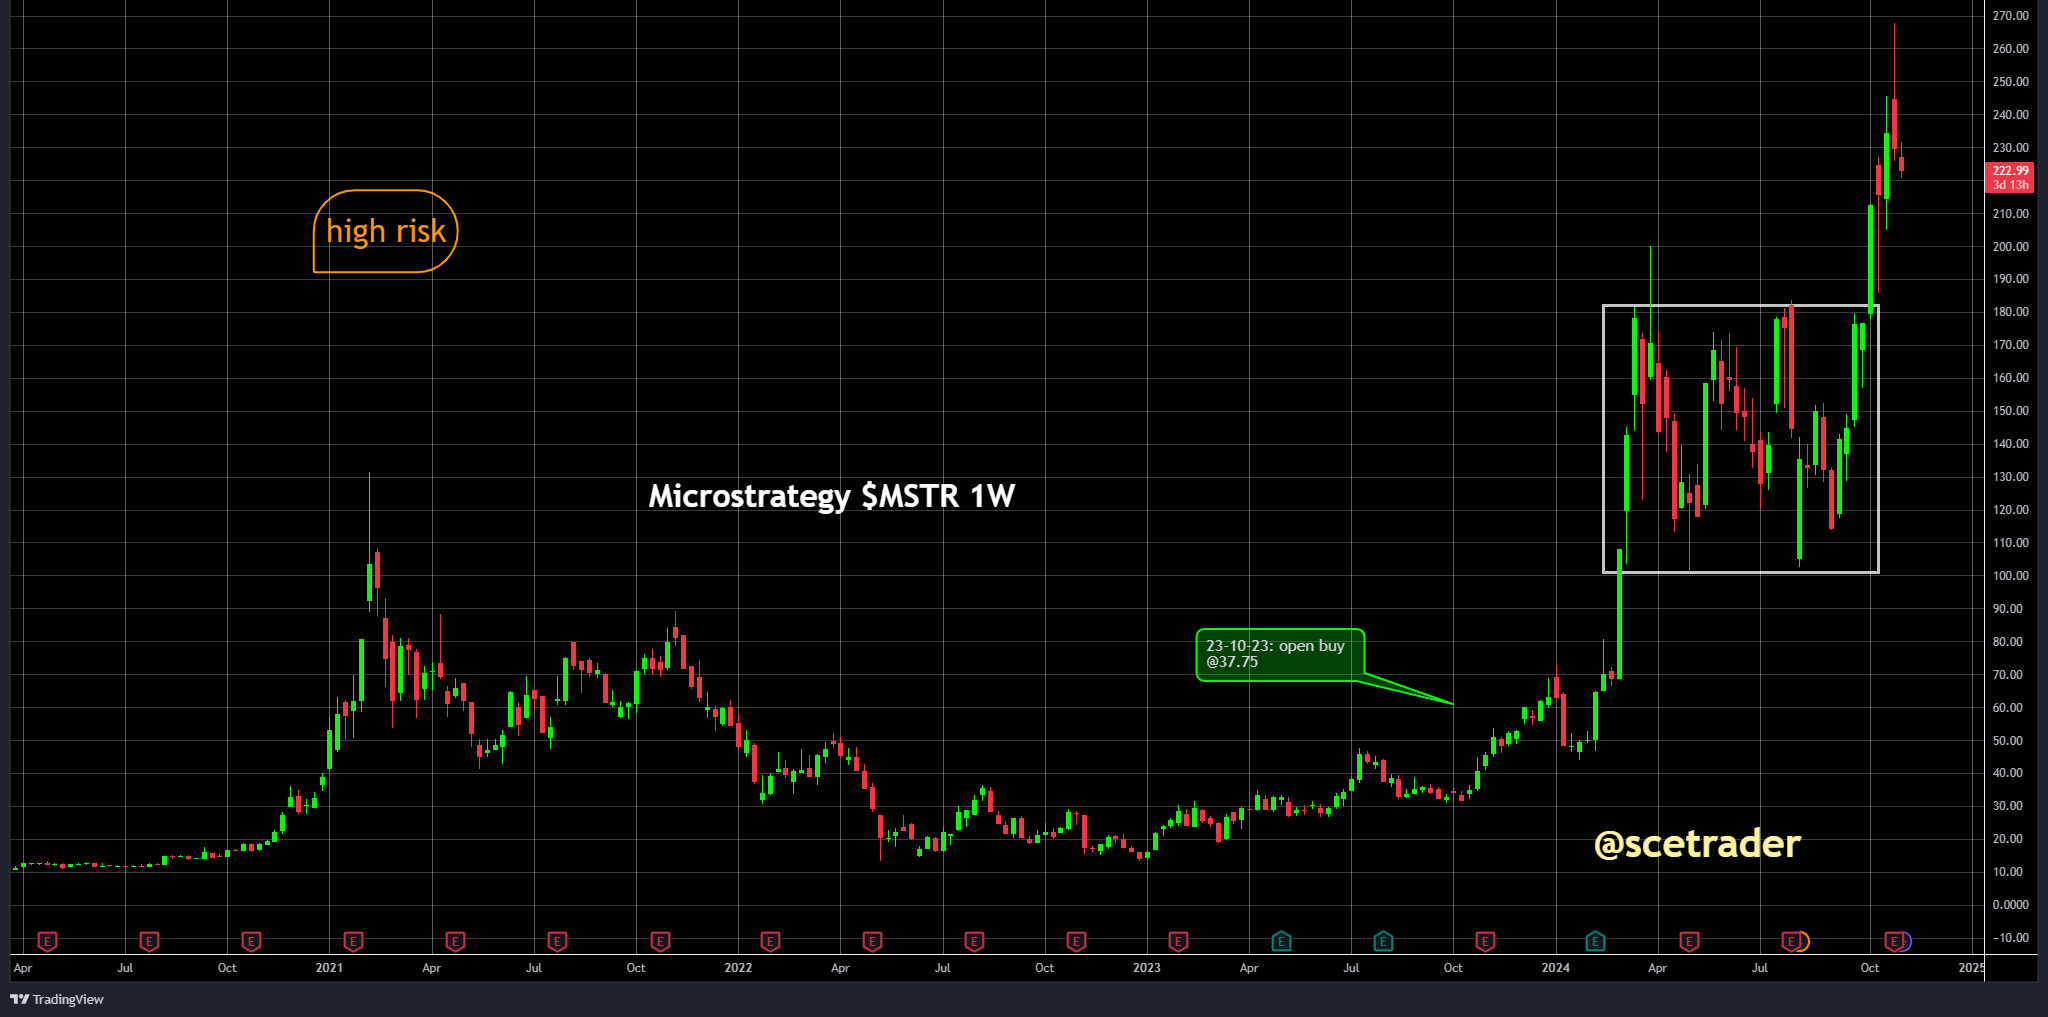2048x1017 pixels.
Task: Click the teal earnings marker beside the 2024 label
Action: pyautogui.click(x=1595, y=941)
